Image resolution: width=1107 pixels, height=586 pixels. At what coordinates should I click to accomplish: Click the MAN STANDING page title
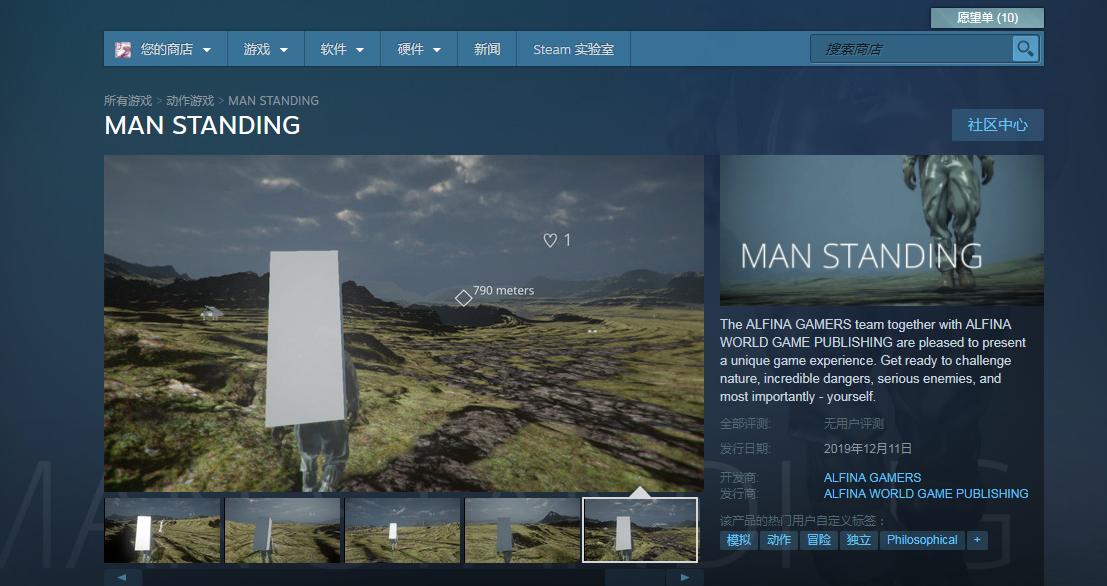(x=203, y=125)
